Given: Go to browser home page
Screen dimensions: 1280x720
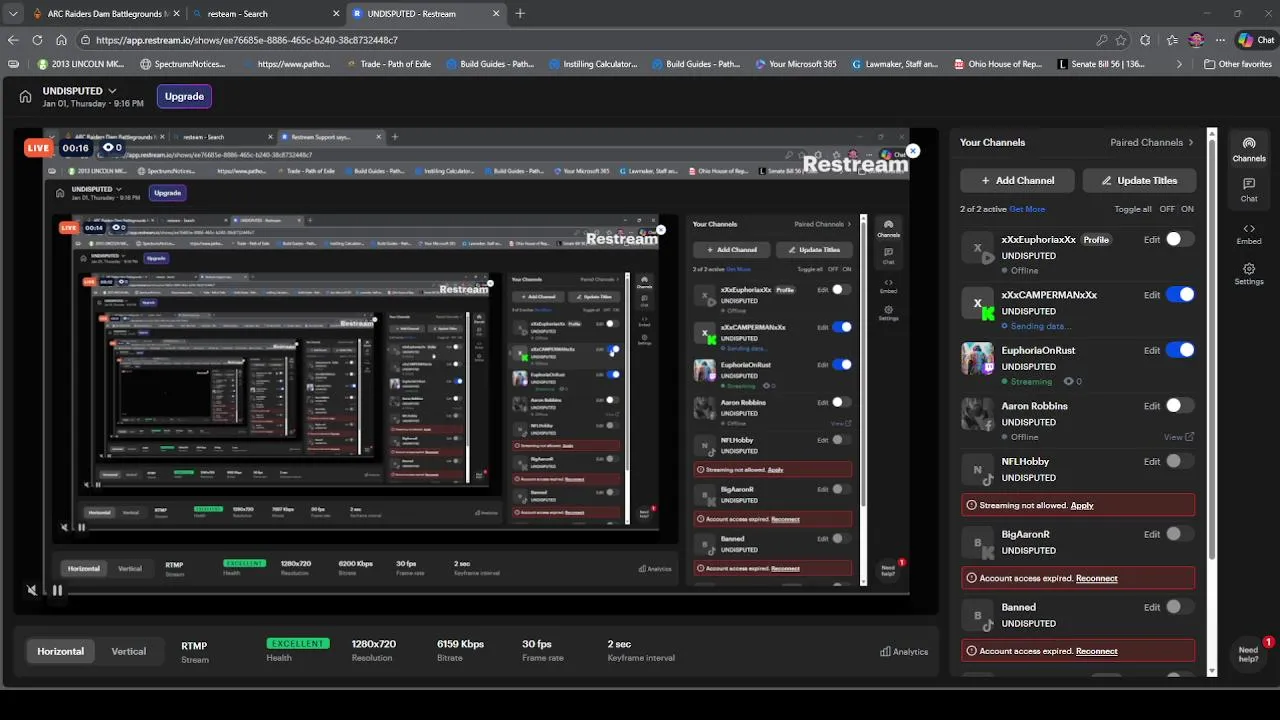Looking at the screenshot, I should point(61,40).
